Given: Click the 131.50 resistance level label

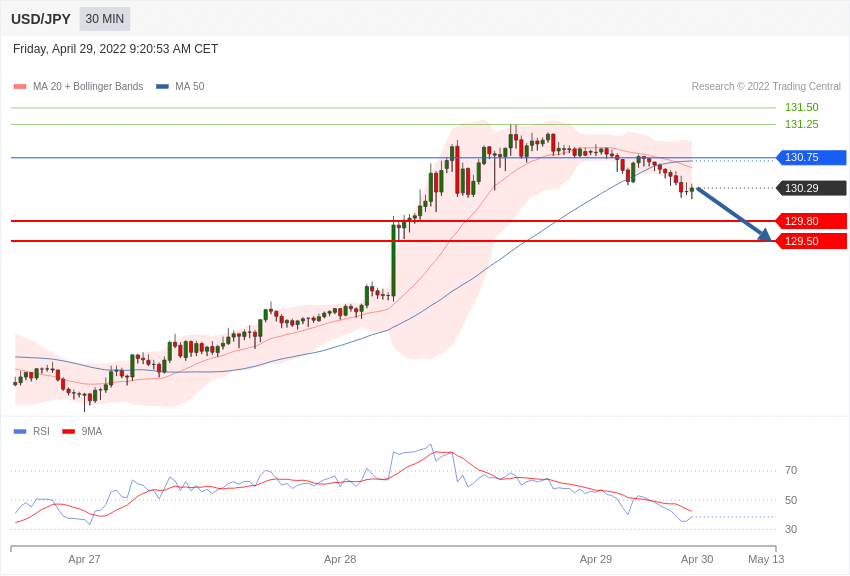Looking at the screenshot, I should click(x=801, y=107).
